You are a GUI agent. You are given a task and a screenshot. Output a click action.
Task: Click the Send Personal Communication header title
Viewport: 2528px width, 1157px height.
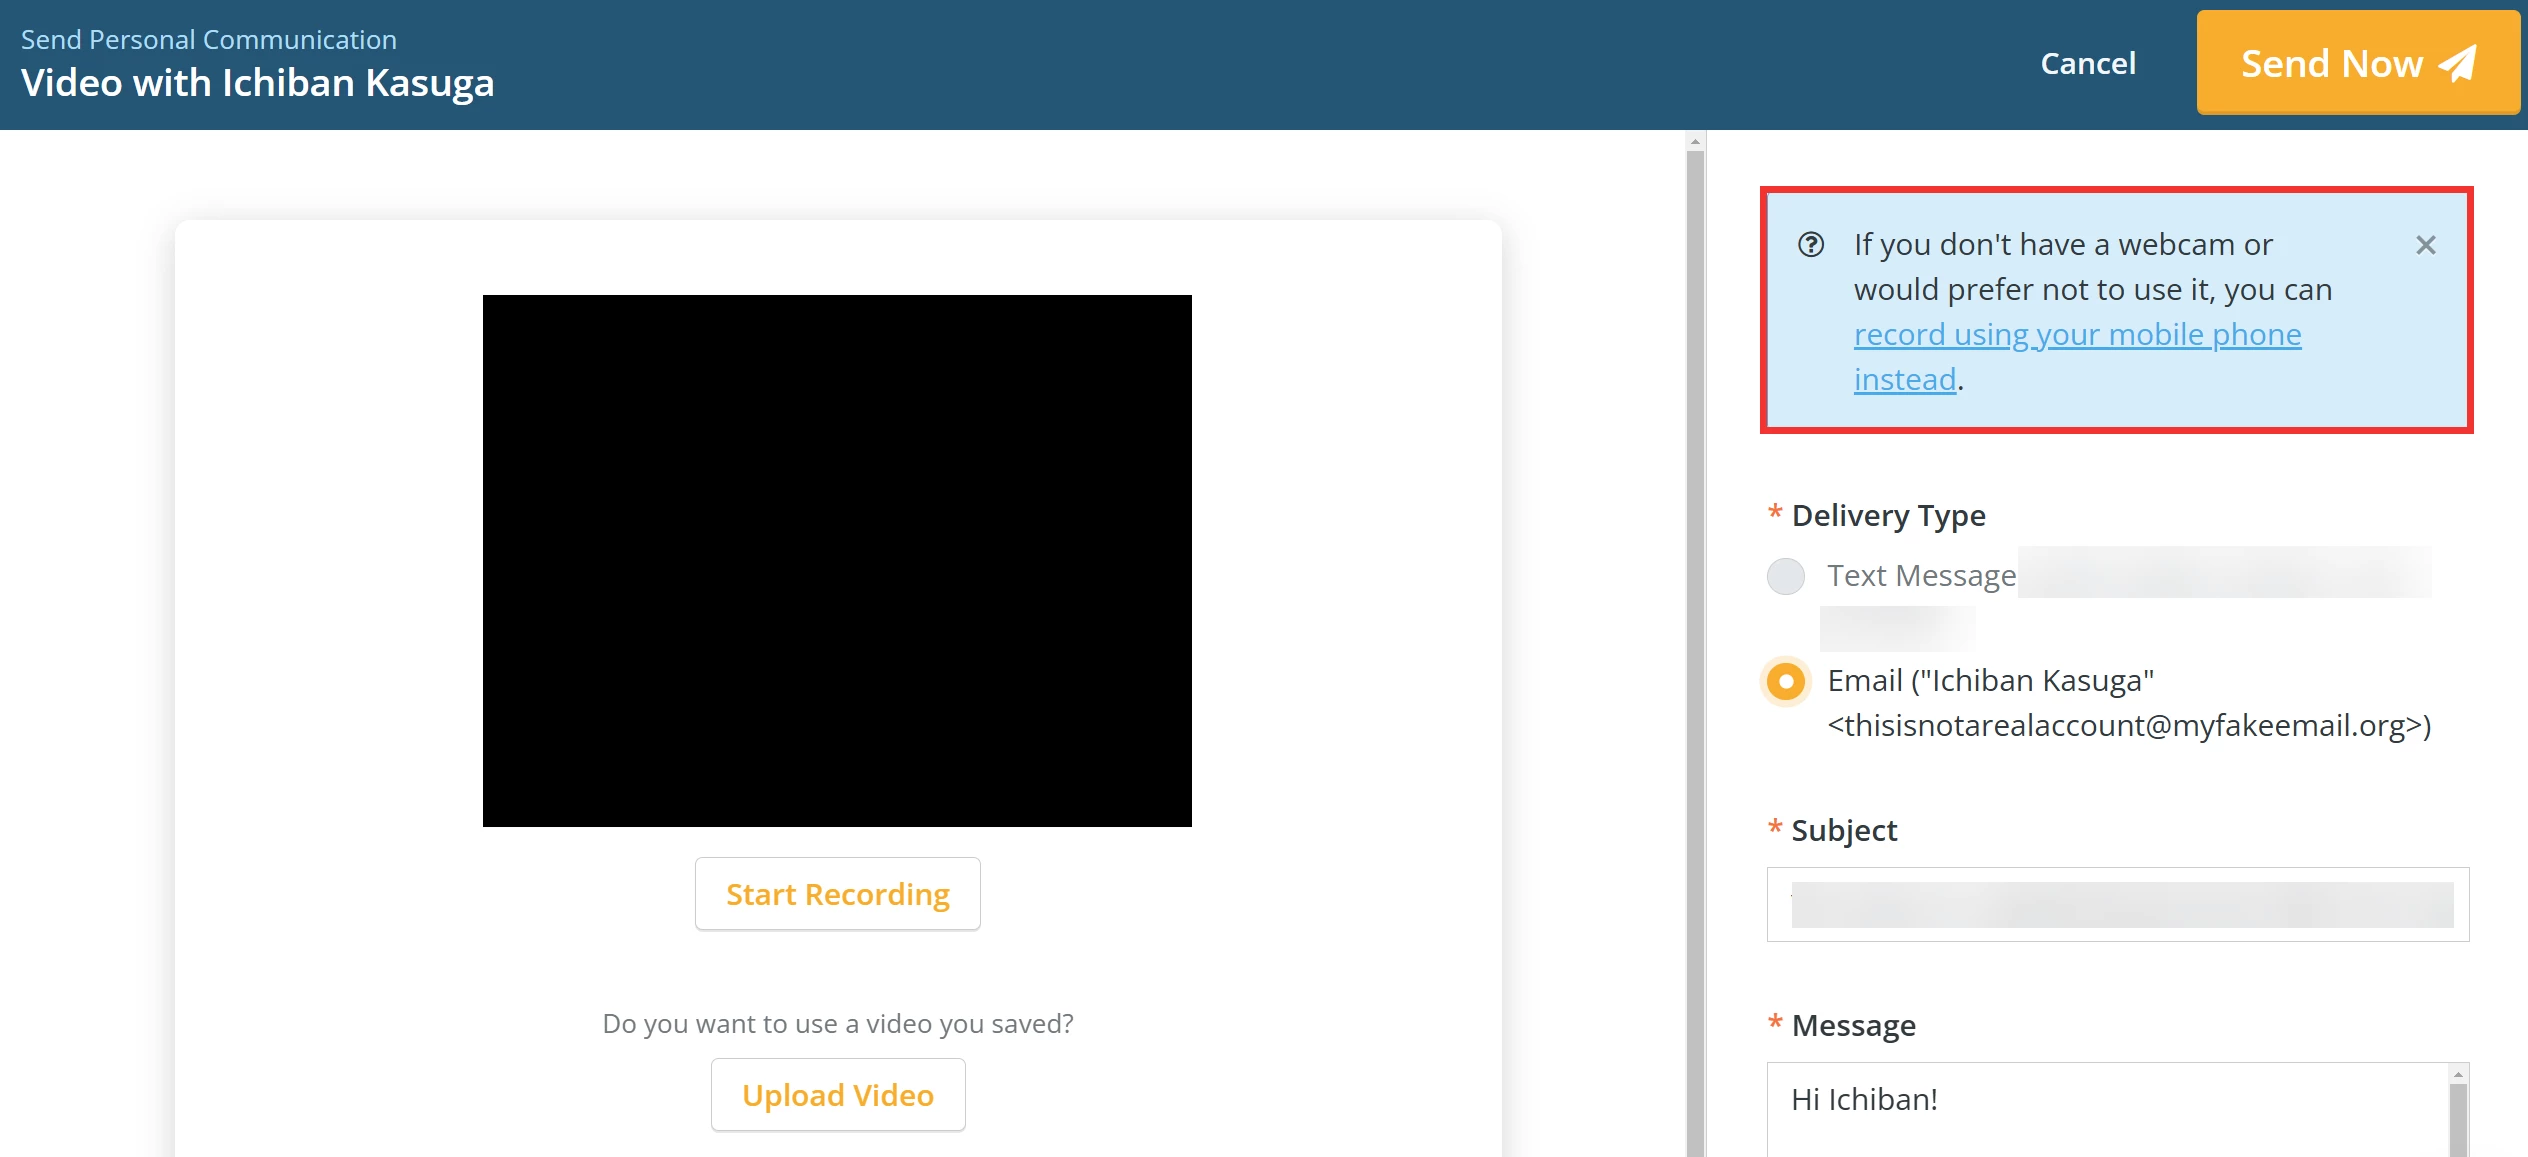coord(209,38)
